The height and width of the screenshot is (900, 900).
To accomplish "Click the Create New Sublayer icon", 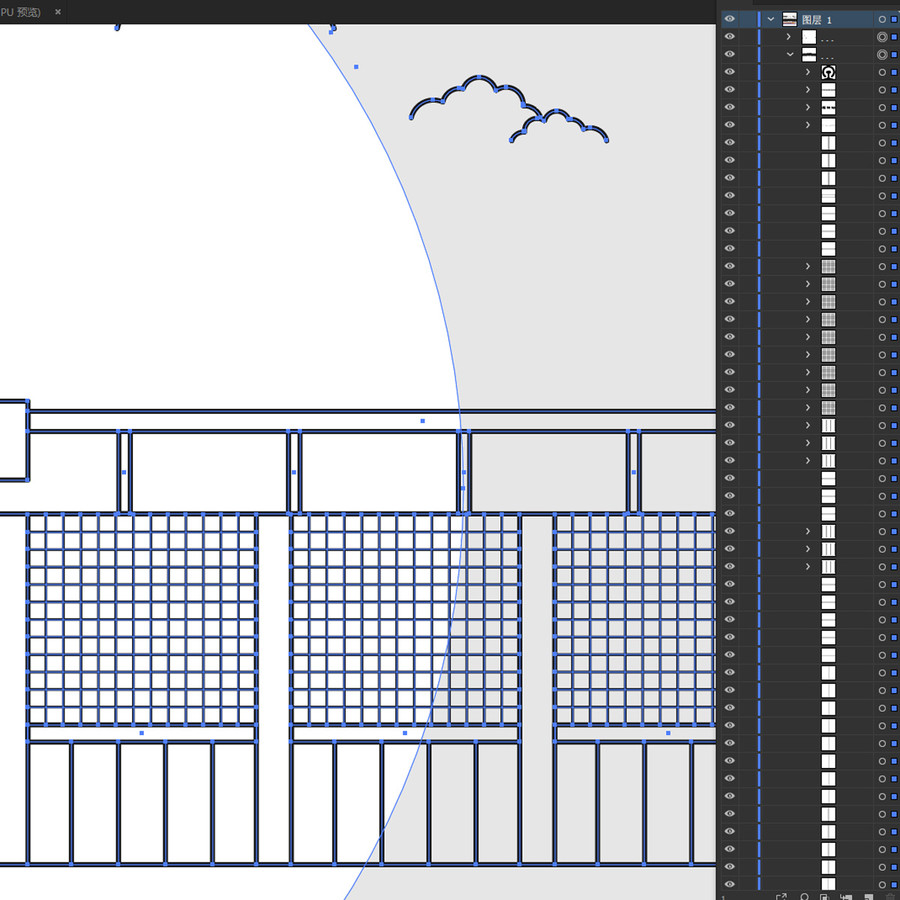I will 845,896.
